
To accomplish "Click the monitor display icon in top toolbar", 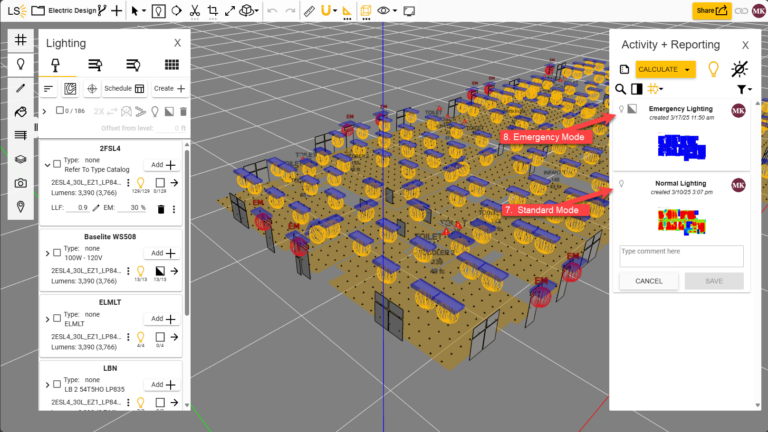I will pyautogui.click(x=409, y=10).
